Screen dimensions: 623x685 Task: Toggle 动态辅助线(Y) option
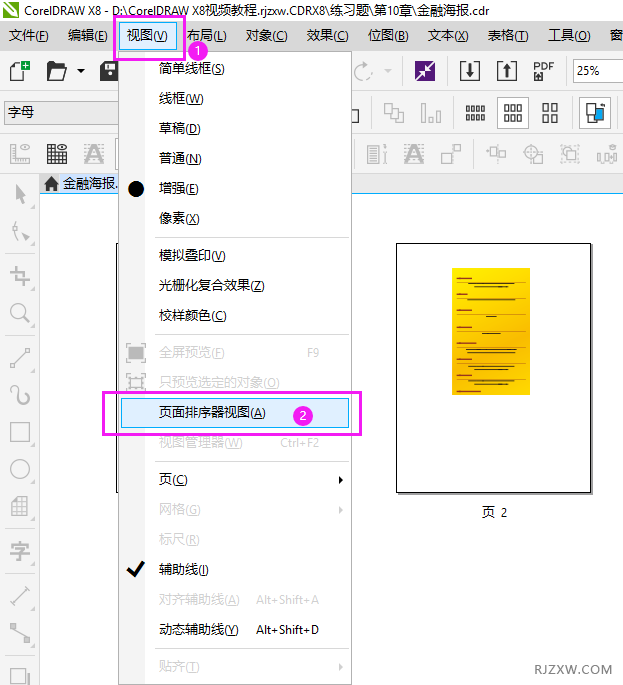click(x=235, y=630)
